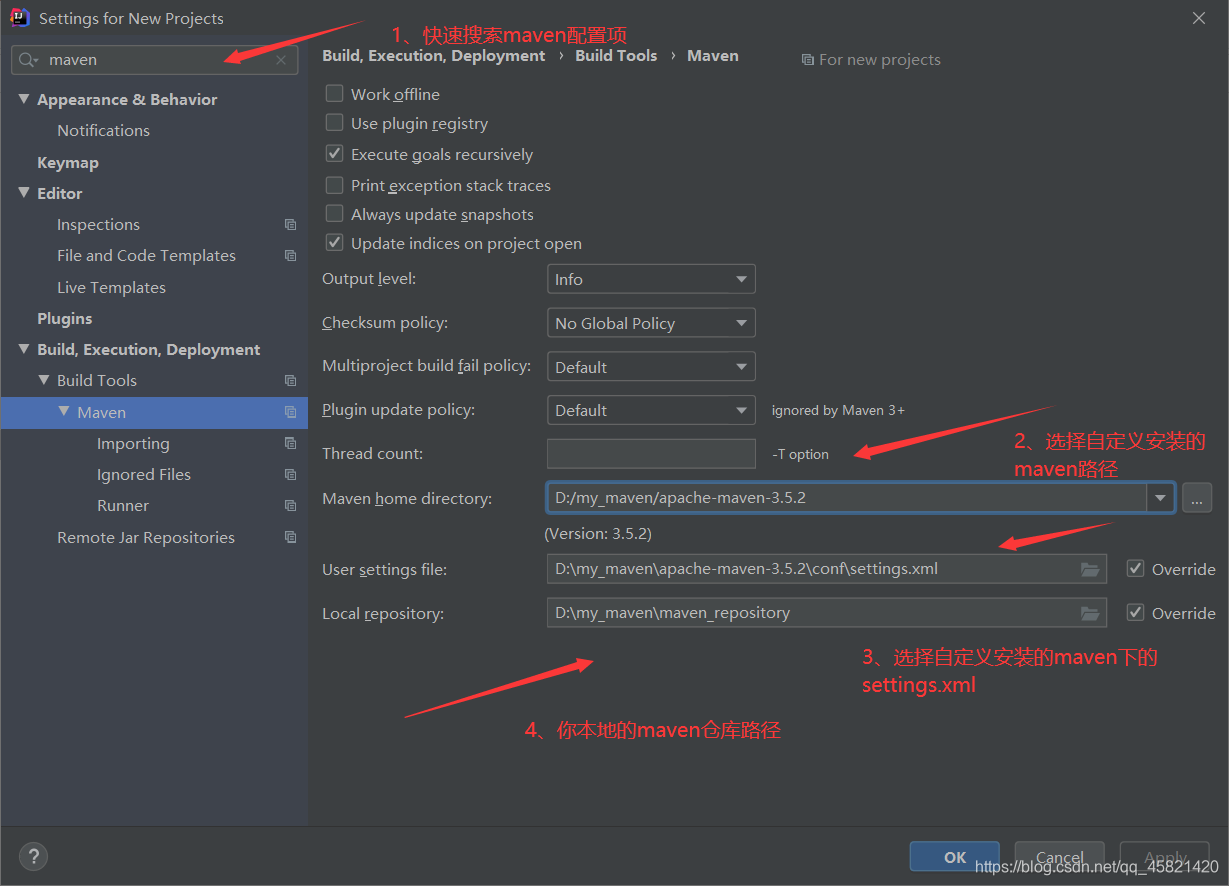Viewport: 1229px width, 886px height.
Task: Open Live Templates settings page
Action: [x=111, y=288]
